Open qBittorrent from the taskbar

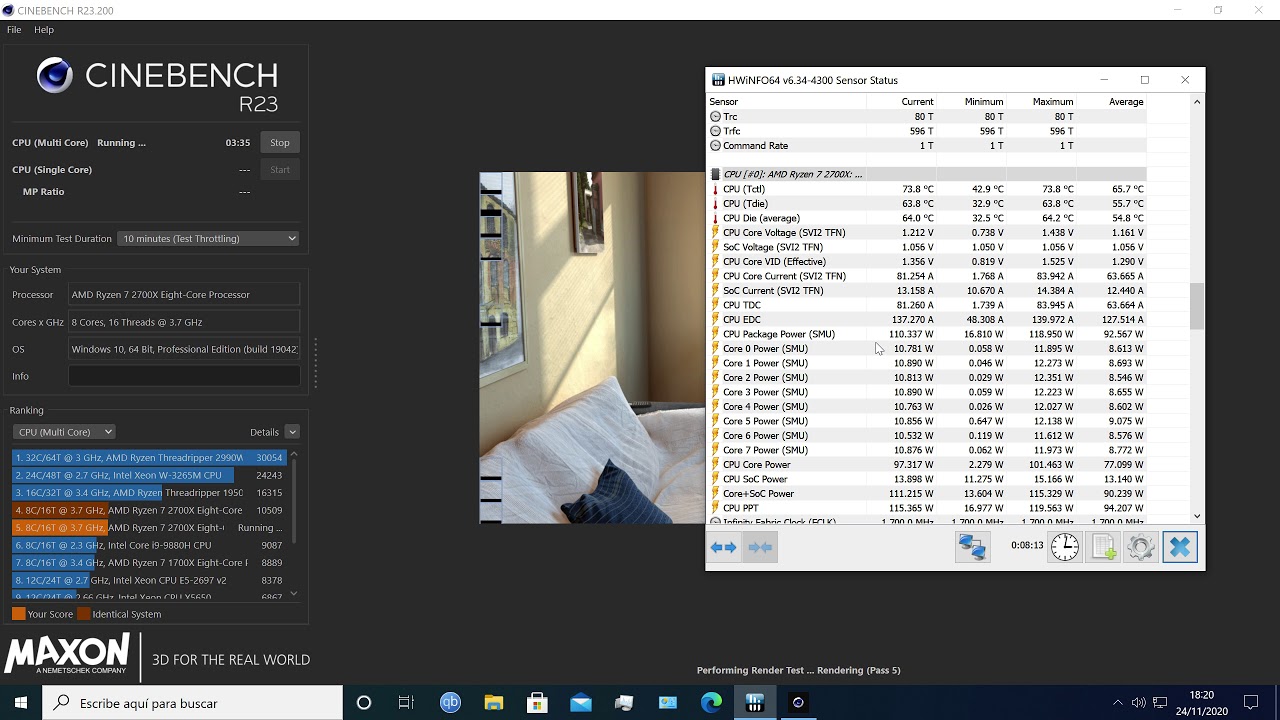coord(450,703)
